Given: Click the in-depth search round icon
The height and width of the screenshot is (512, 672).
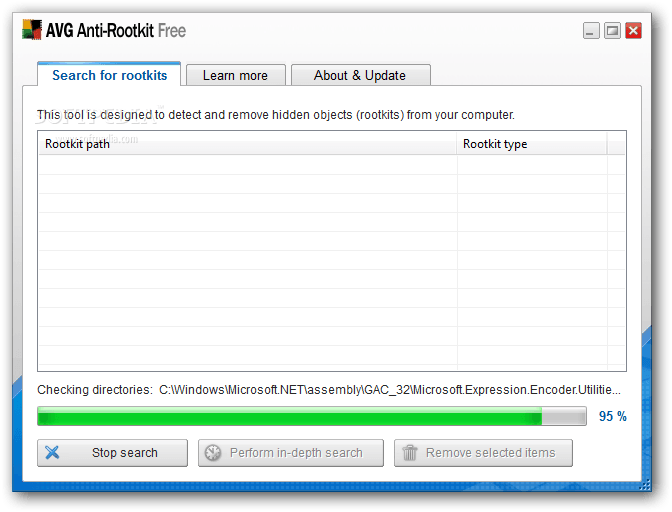Looking at the screenshot, I should (x=212, y=453).
